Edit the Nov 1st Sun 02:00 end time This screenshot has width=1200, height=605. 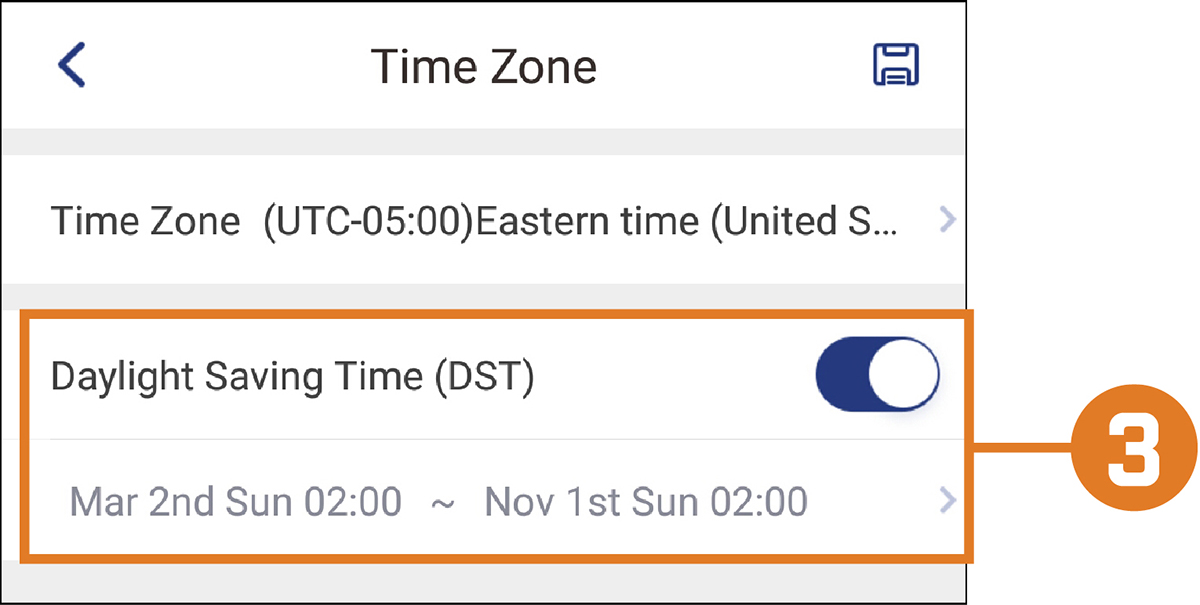[646, 501]
